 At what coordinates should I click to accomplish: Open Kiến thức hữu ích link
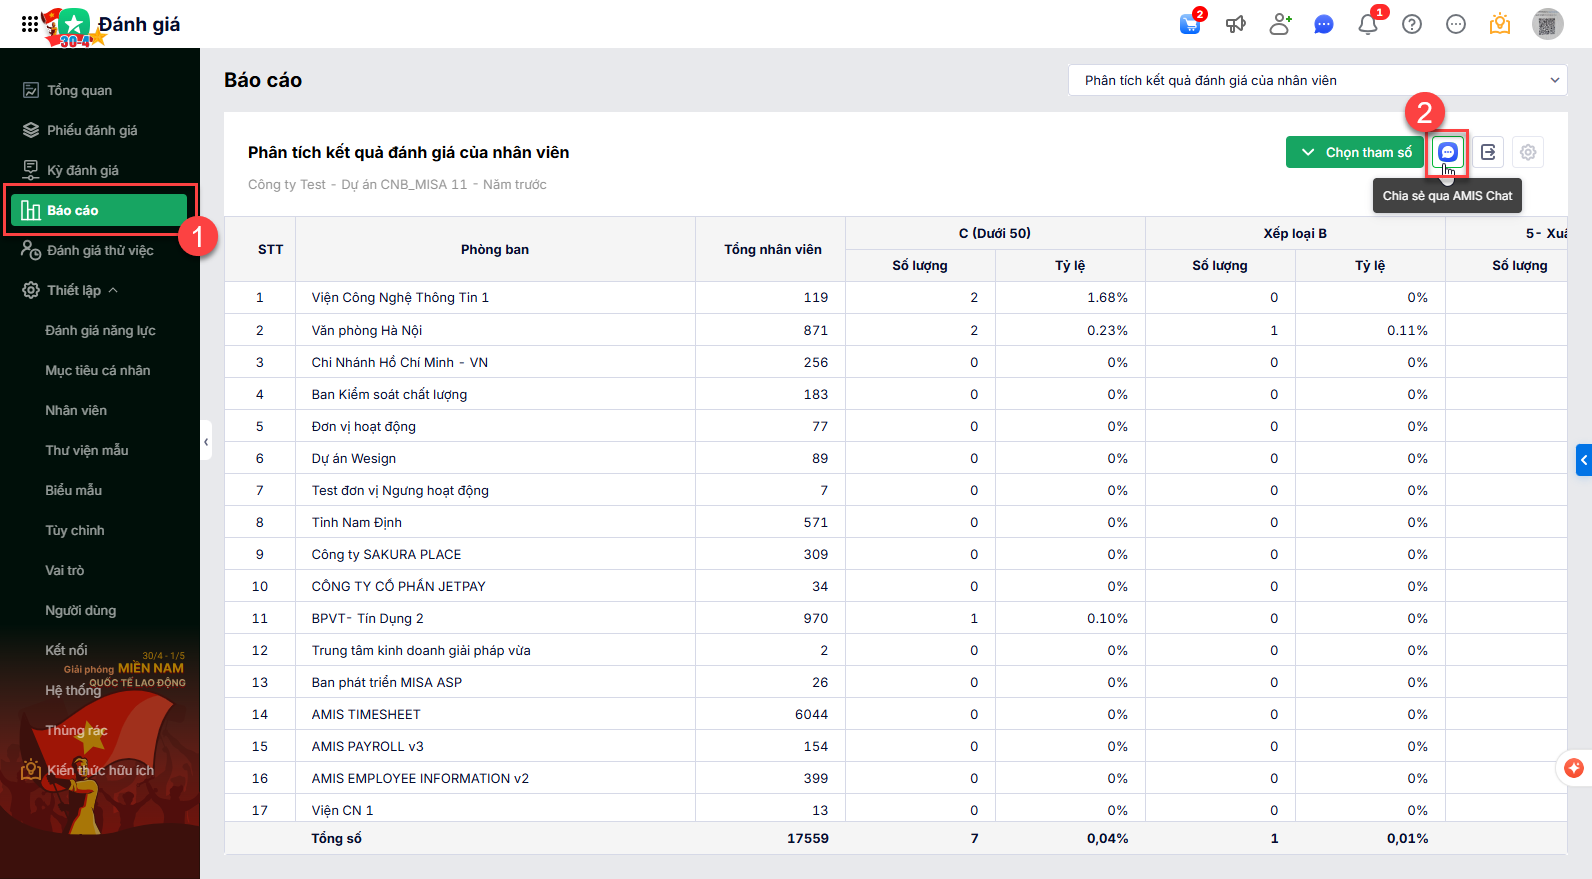coord(100,770)
